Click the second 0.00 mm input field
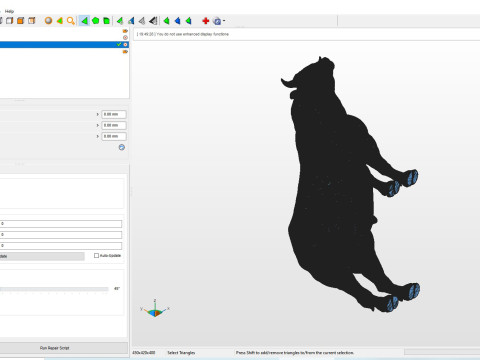 [x=114, y=125]
